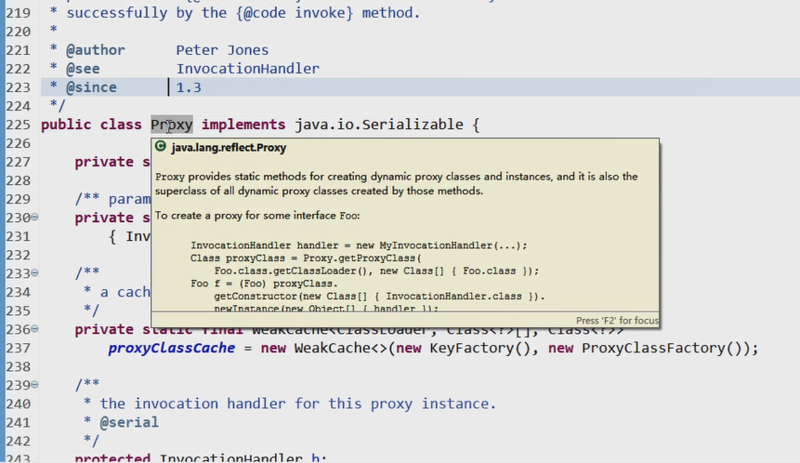Click "KeyFactory()" on line 237
Viewport: 800px width, 463px height.
(x=480, y=348)
